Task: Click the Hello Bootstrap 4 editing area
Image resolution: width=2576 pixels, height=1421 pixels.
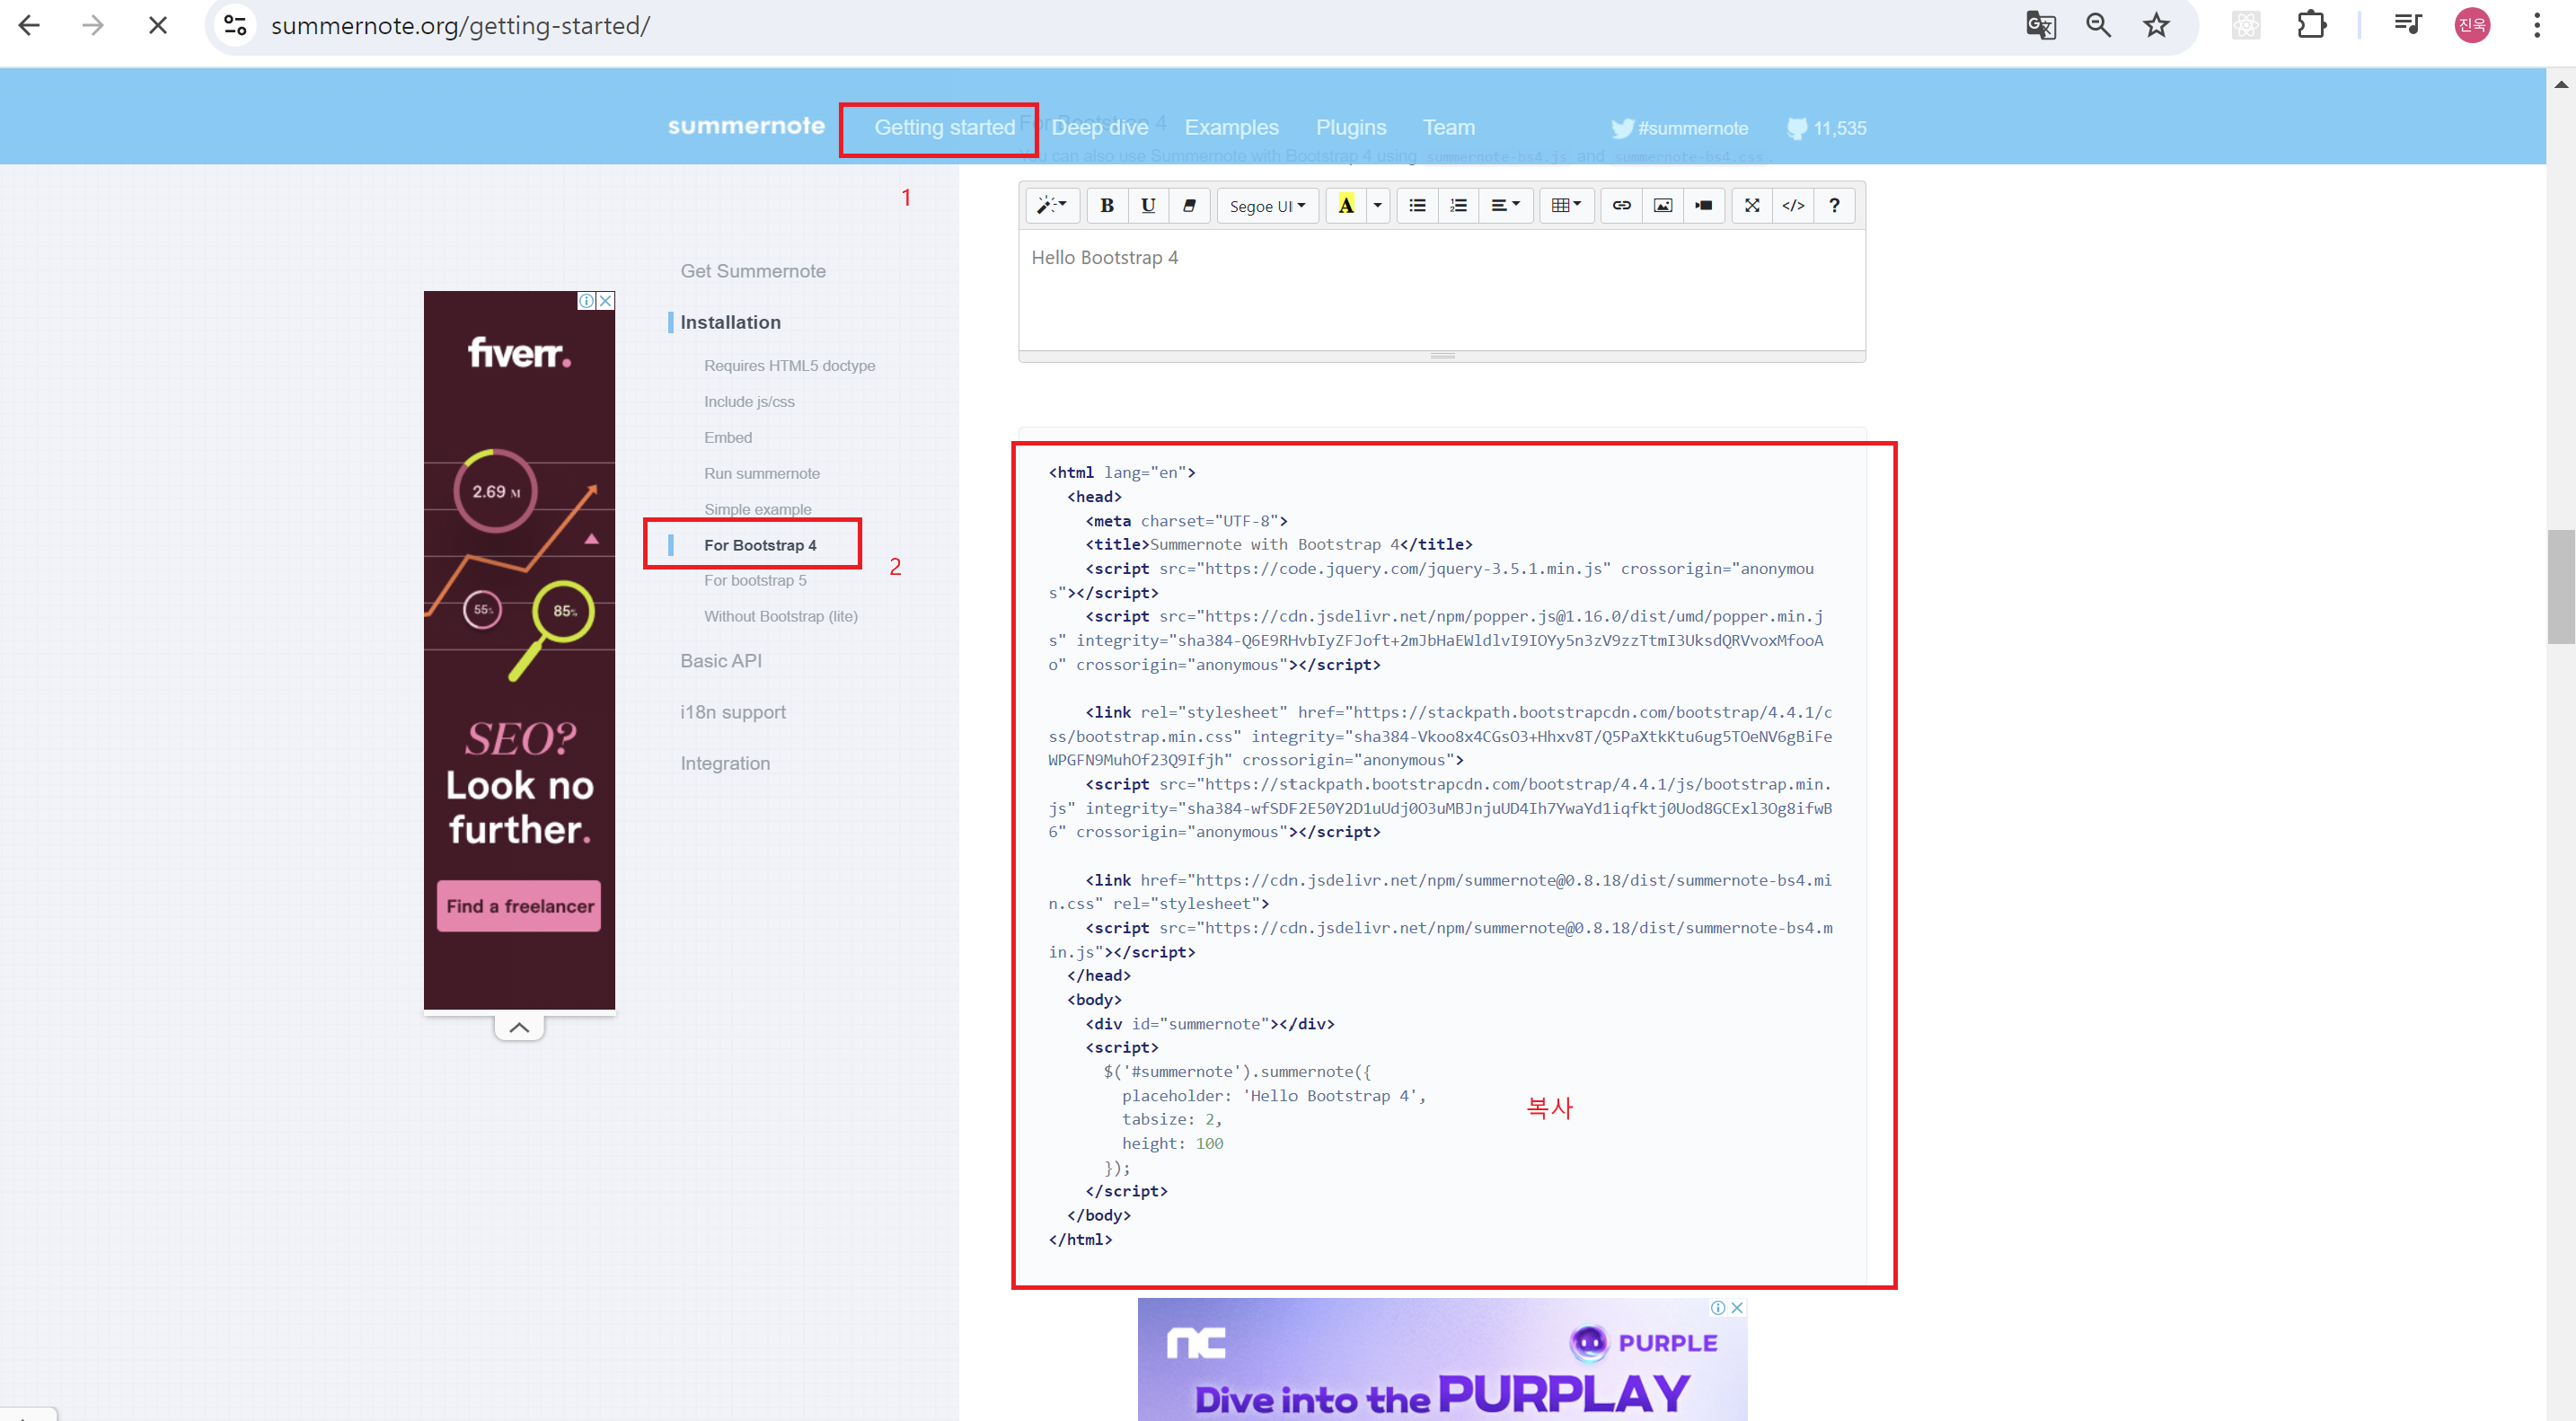Action: (1442, 290)
